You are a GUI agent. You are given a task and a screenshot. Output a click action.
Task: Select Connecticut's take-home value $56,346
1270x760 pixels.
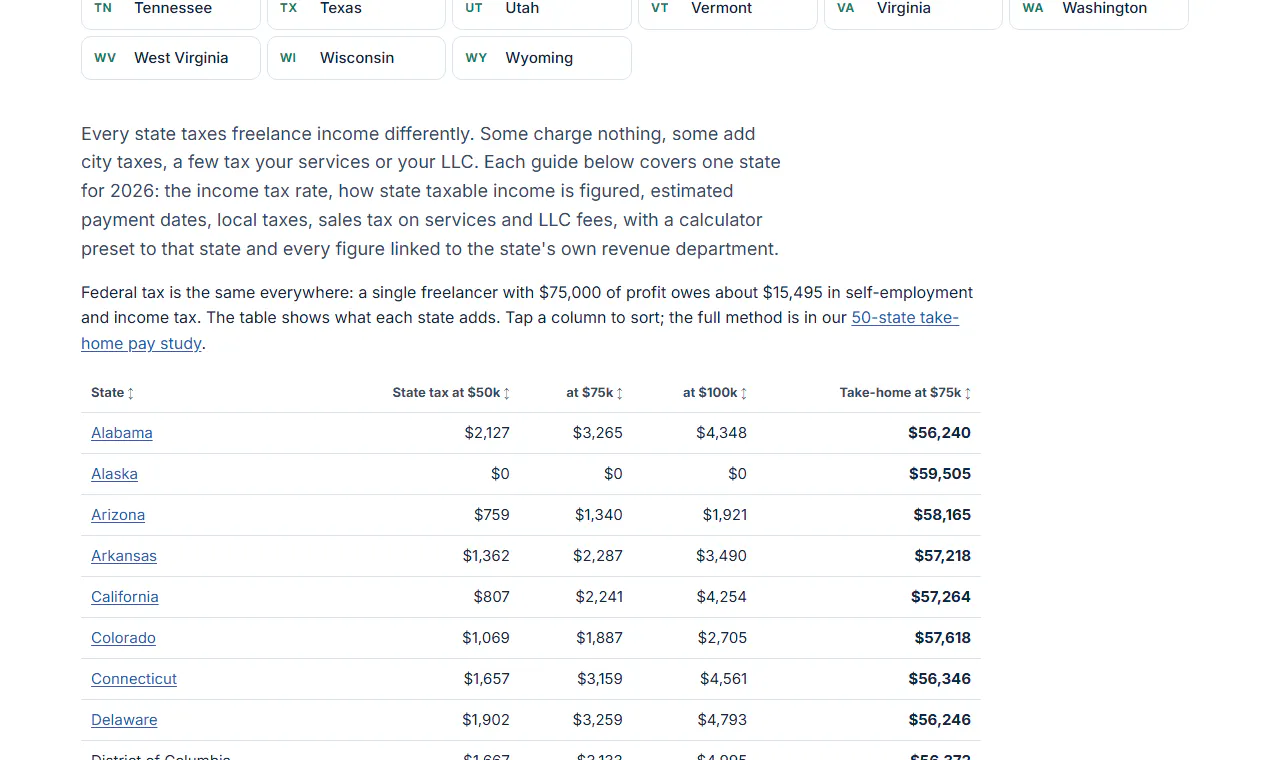[x=939, y=679]
